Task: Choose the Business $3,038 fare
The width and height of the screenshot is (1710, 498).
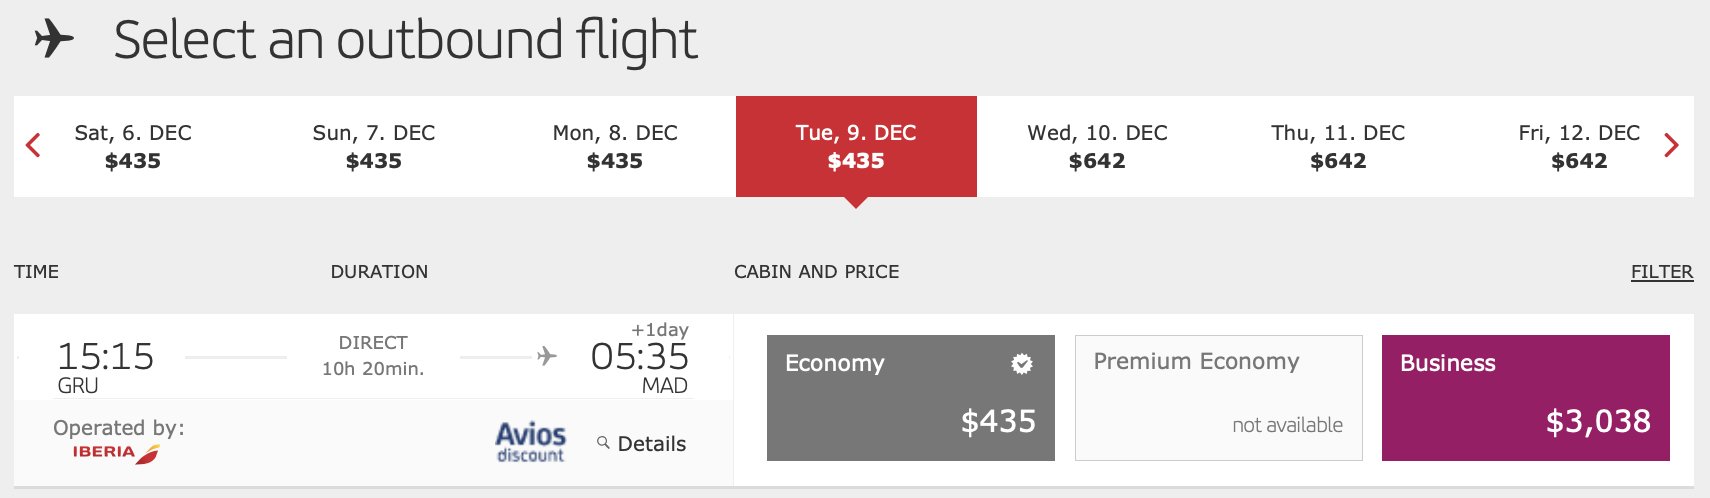Action: click(1526, 398)
